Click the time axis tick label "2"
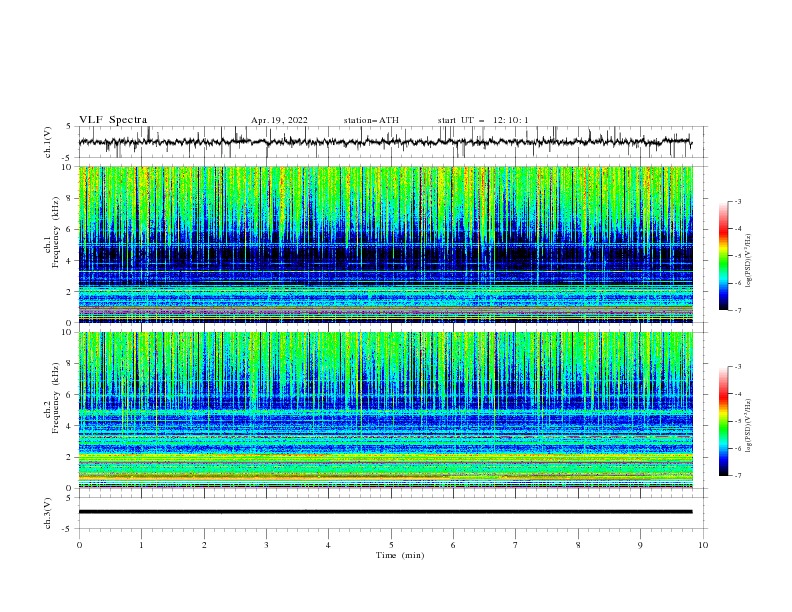The height and width of the screenshot is (612, 792). tap(204, 545)
